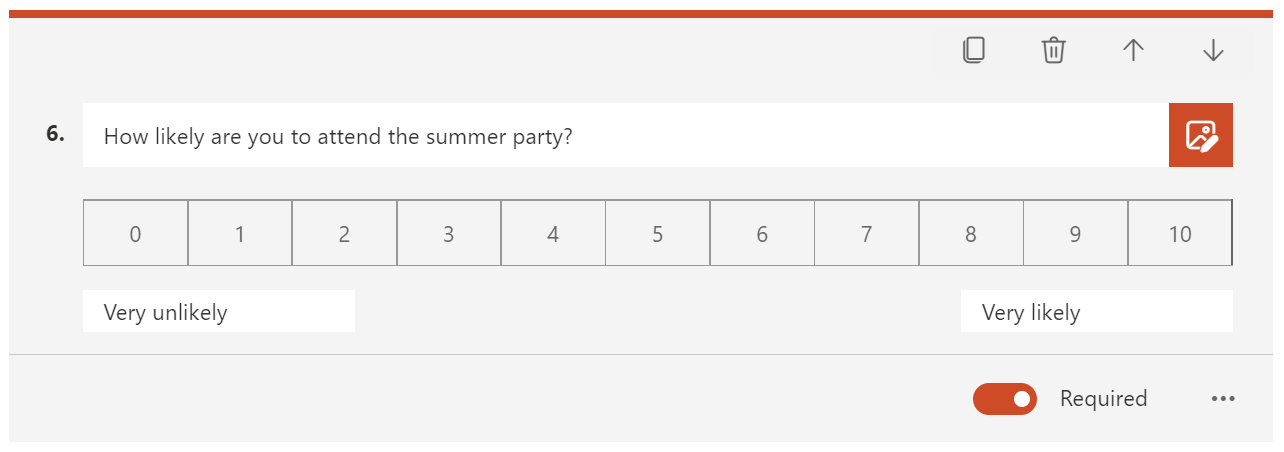This screenshot has width=1284, height=452.
Task: Move question up with arrow icon
Action: click(x=1133, y=50)
